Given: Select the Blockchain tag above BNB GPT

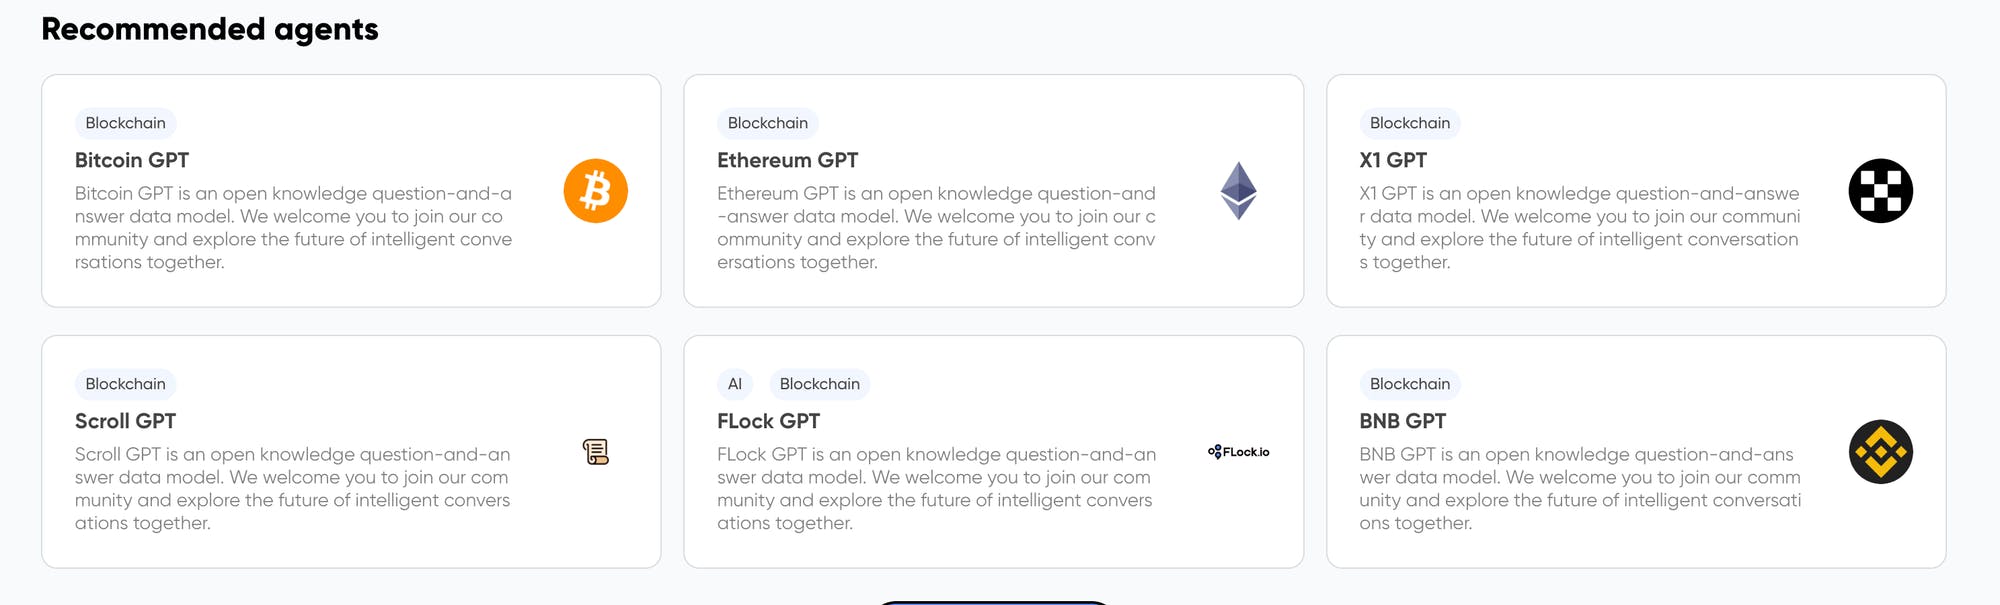Looking at the screenshot, I should pos(1409,384).
